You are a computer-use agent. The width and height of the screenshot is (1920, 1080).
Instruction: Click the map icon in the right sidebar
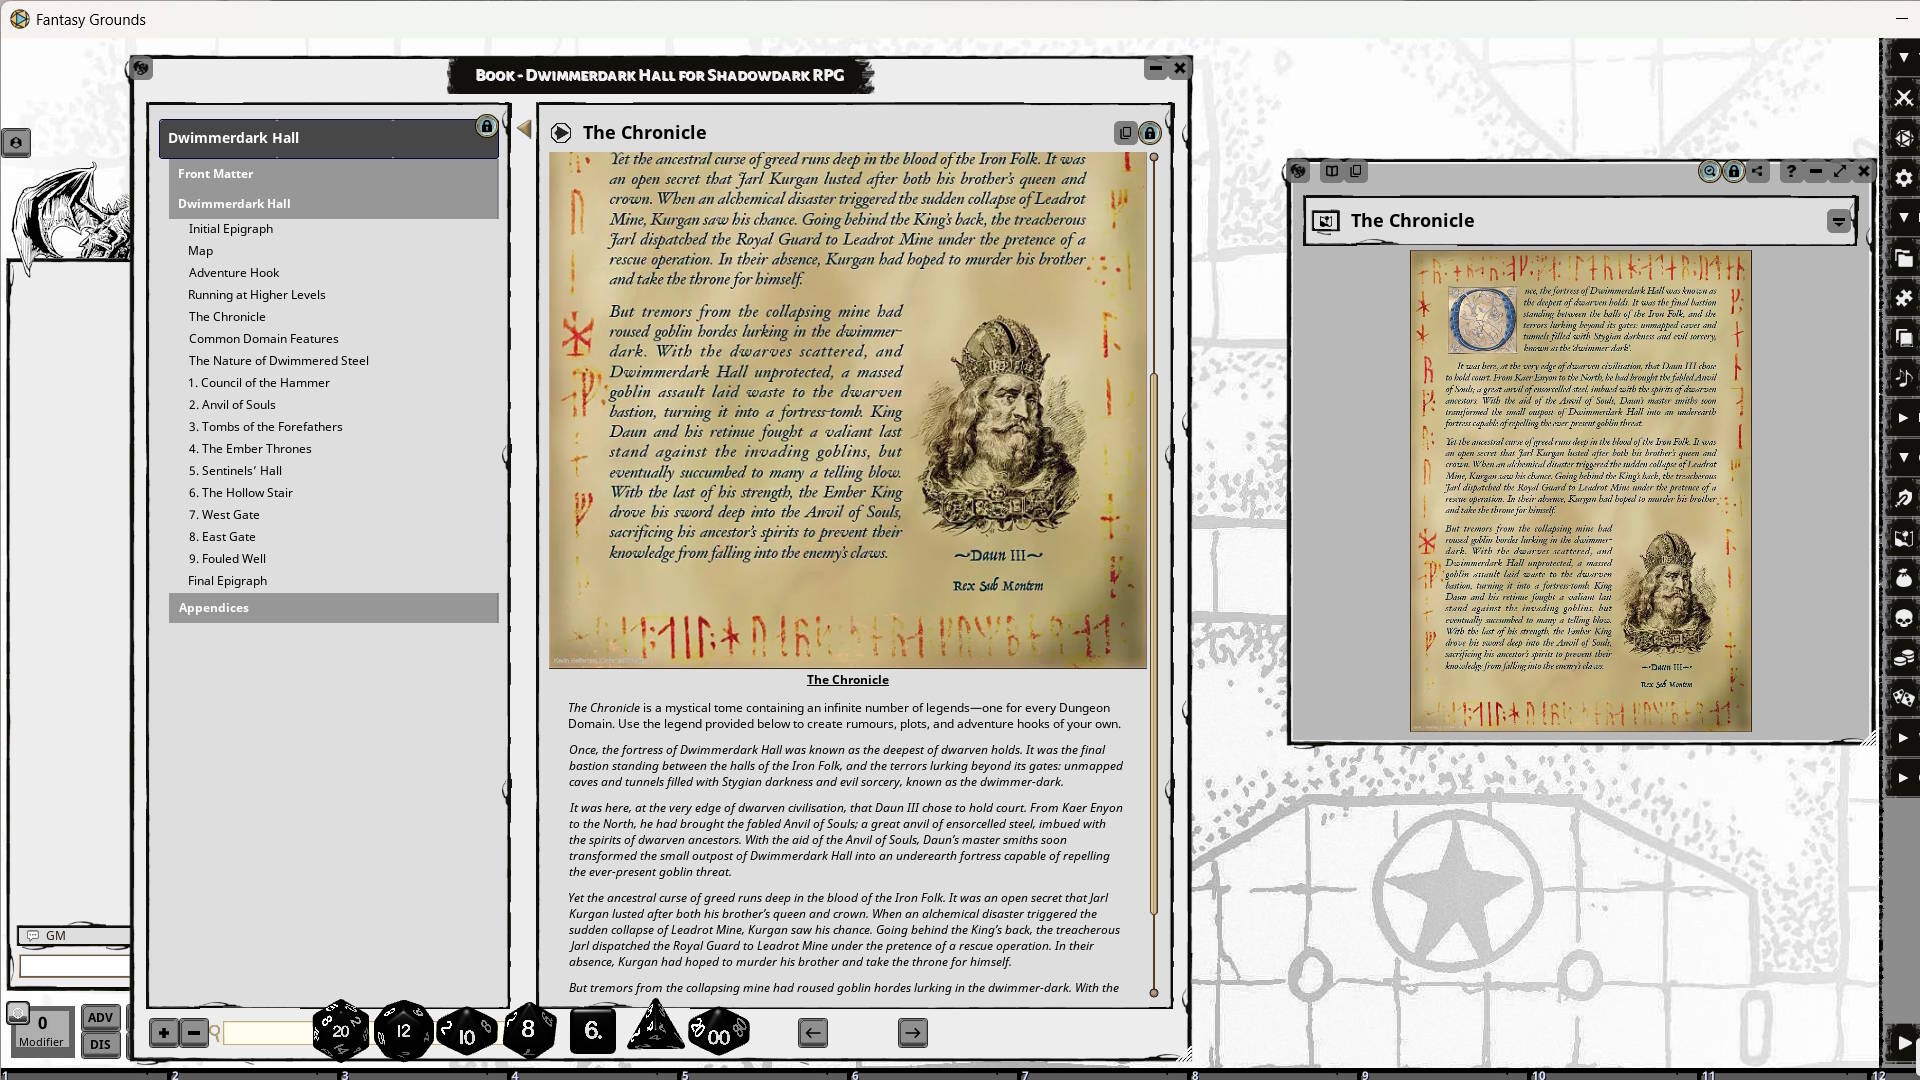[x=1905, y=538]
